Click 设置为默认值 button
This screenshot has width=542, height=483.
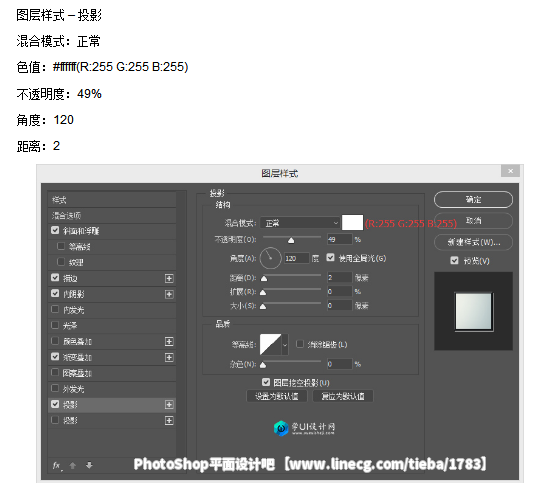[x=277, y=396]
